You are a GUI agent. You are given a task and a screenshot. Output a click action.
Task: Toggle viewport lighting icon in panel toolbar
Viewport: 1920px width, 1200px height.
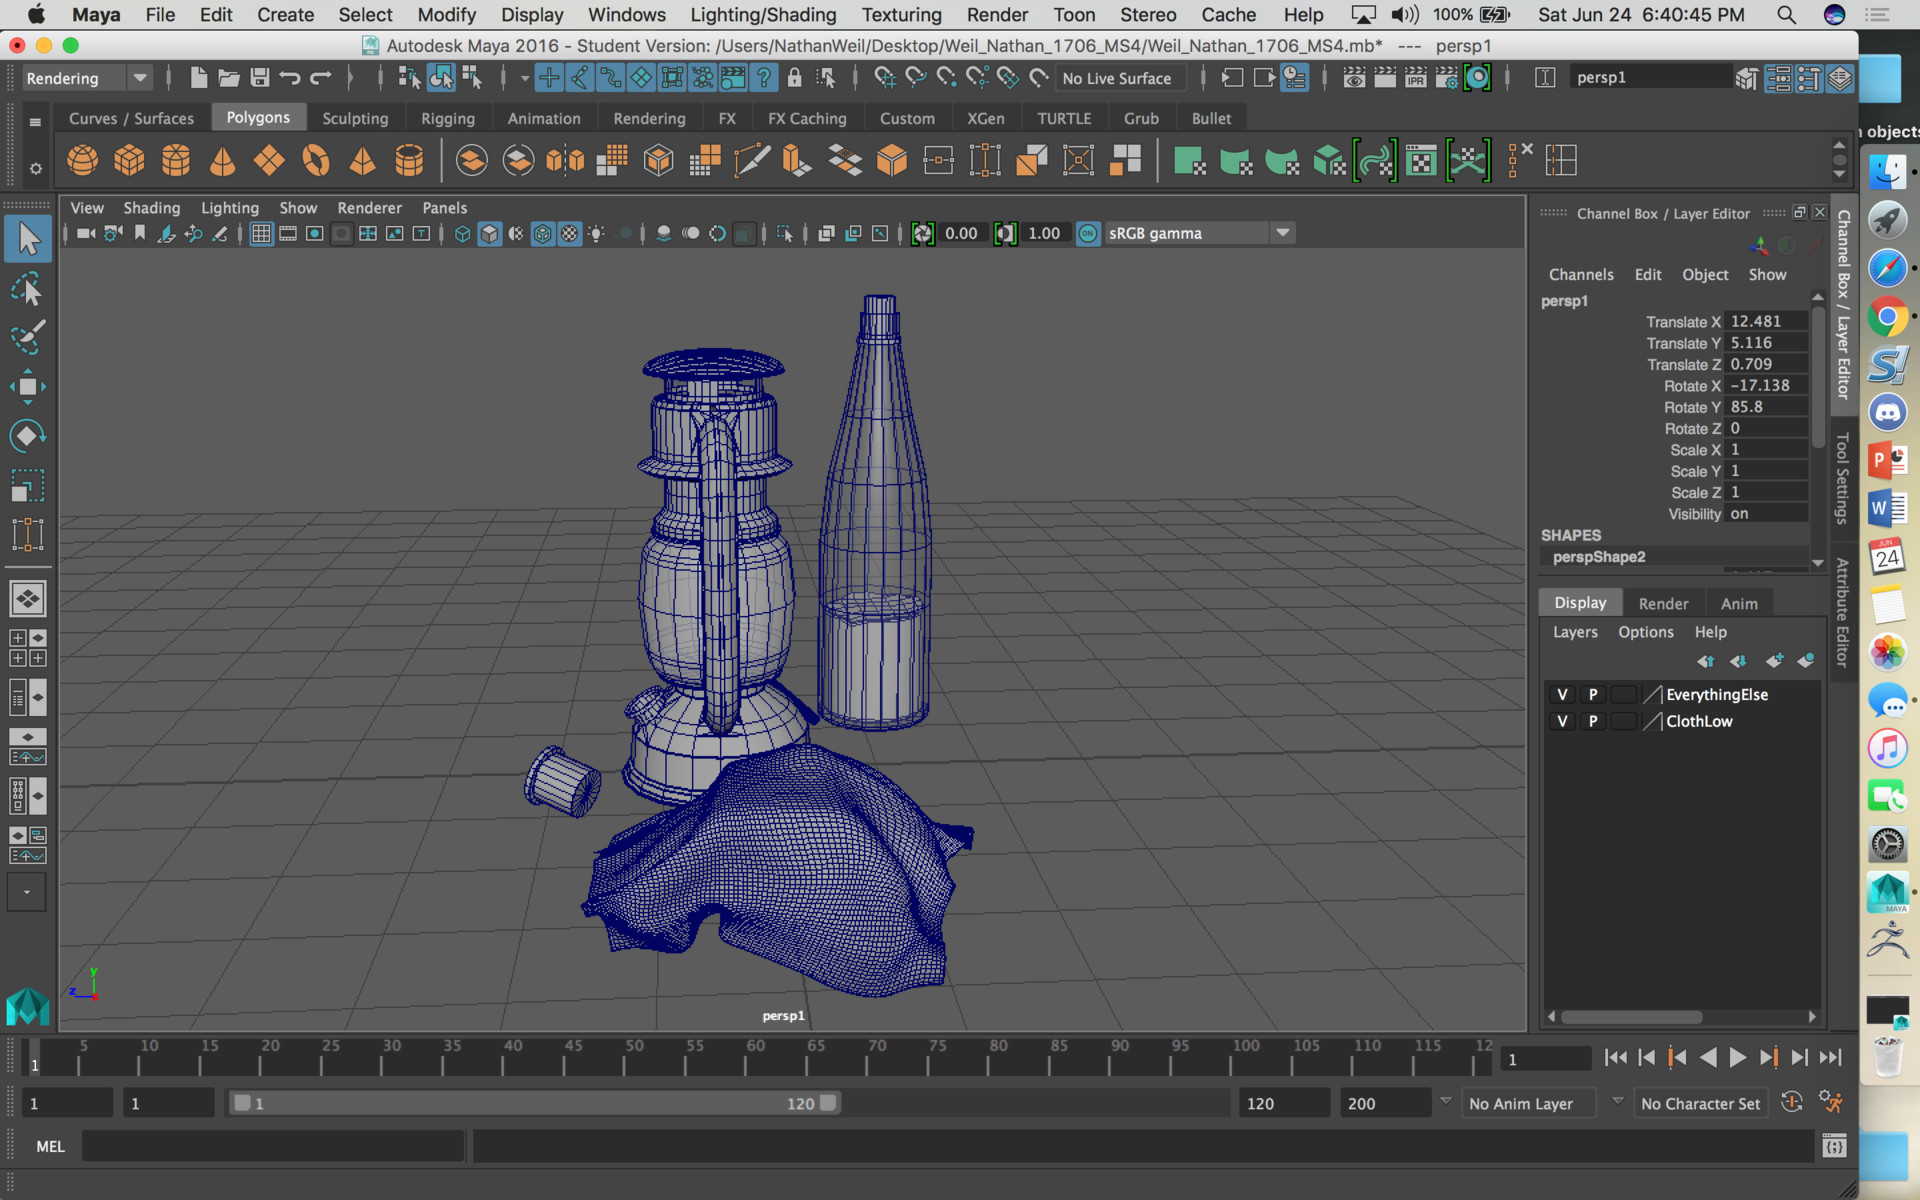coord(597,233)
